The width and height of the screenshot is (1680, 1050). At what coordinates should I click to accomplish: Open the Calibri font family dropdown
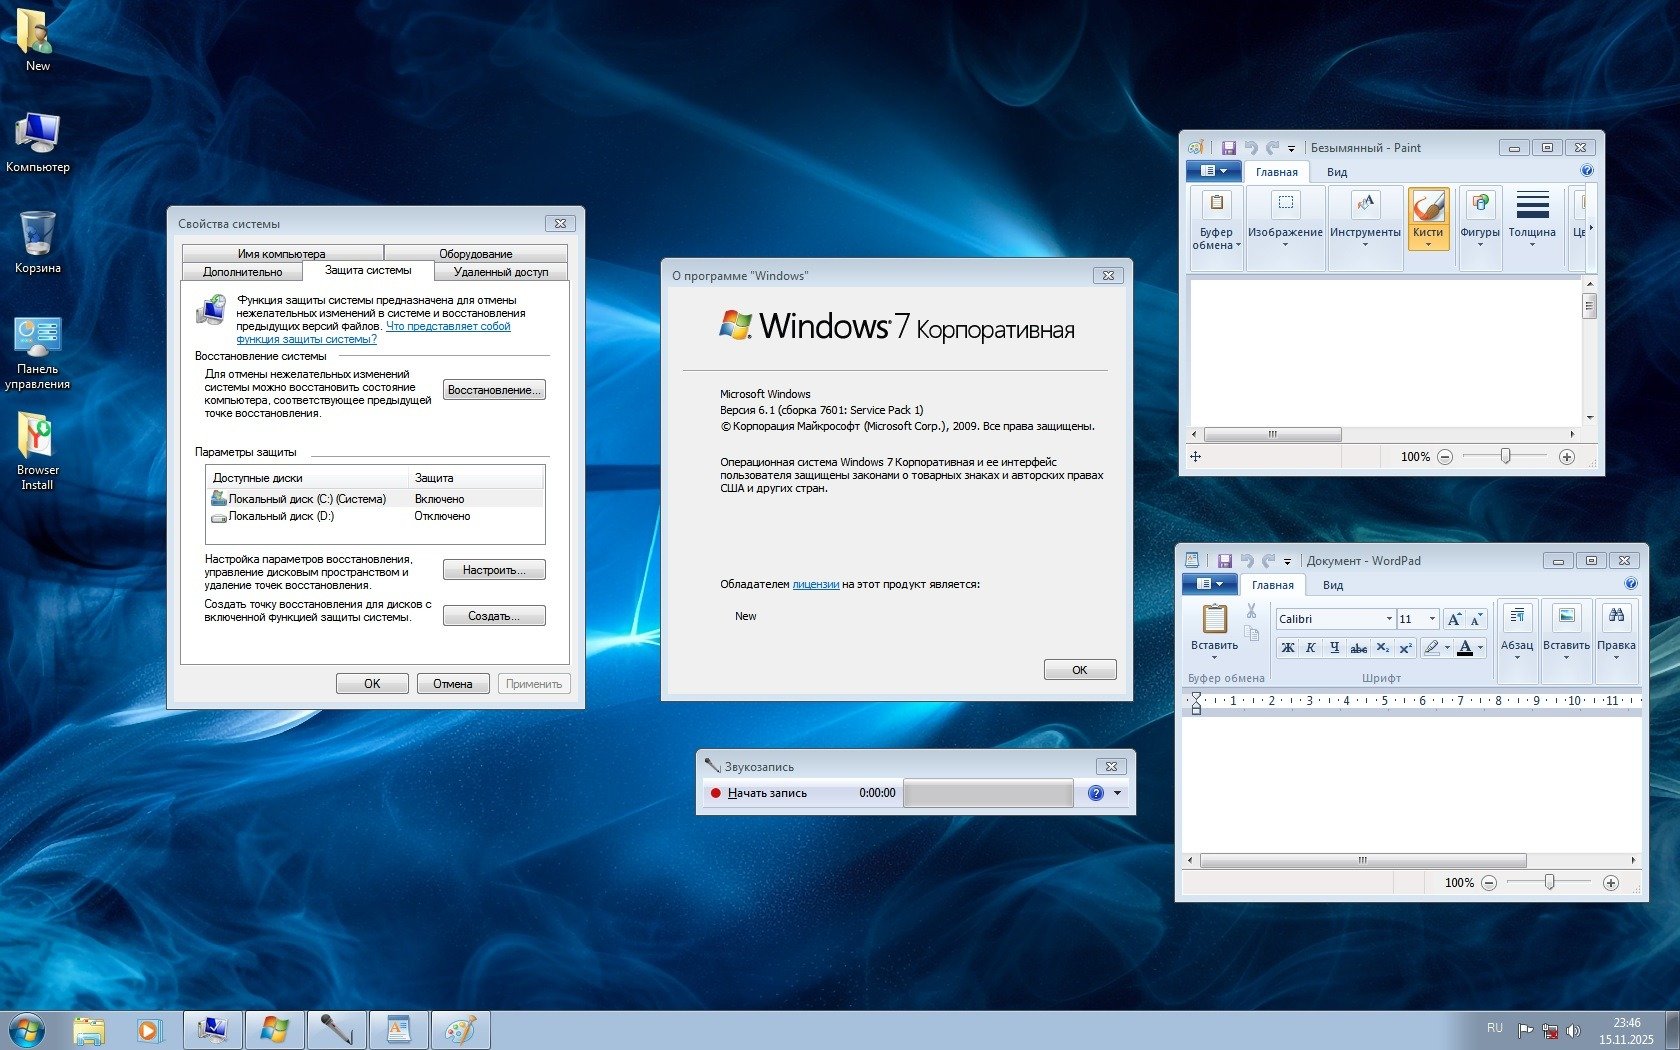(1388, 619)
